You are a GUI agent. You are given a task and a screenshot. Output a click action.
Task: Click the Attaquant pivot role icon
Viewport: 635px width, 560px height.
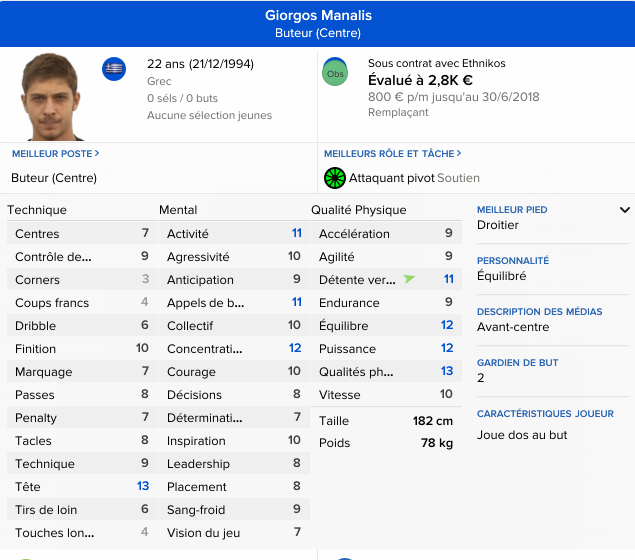coord(334,178)
